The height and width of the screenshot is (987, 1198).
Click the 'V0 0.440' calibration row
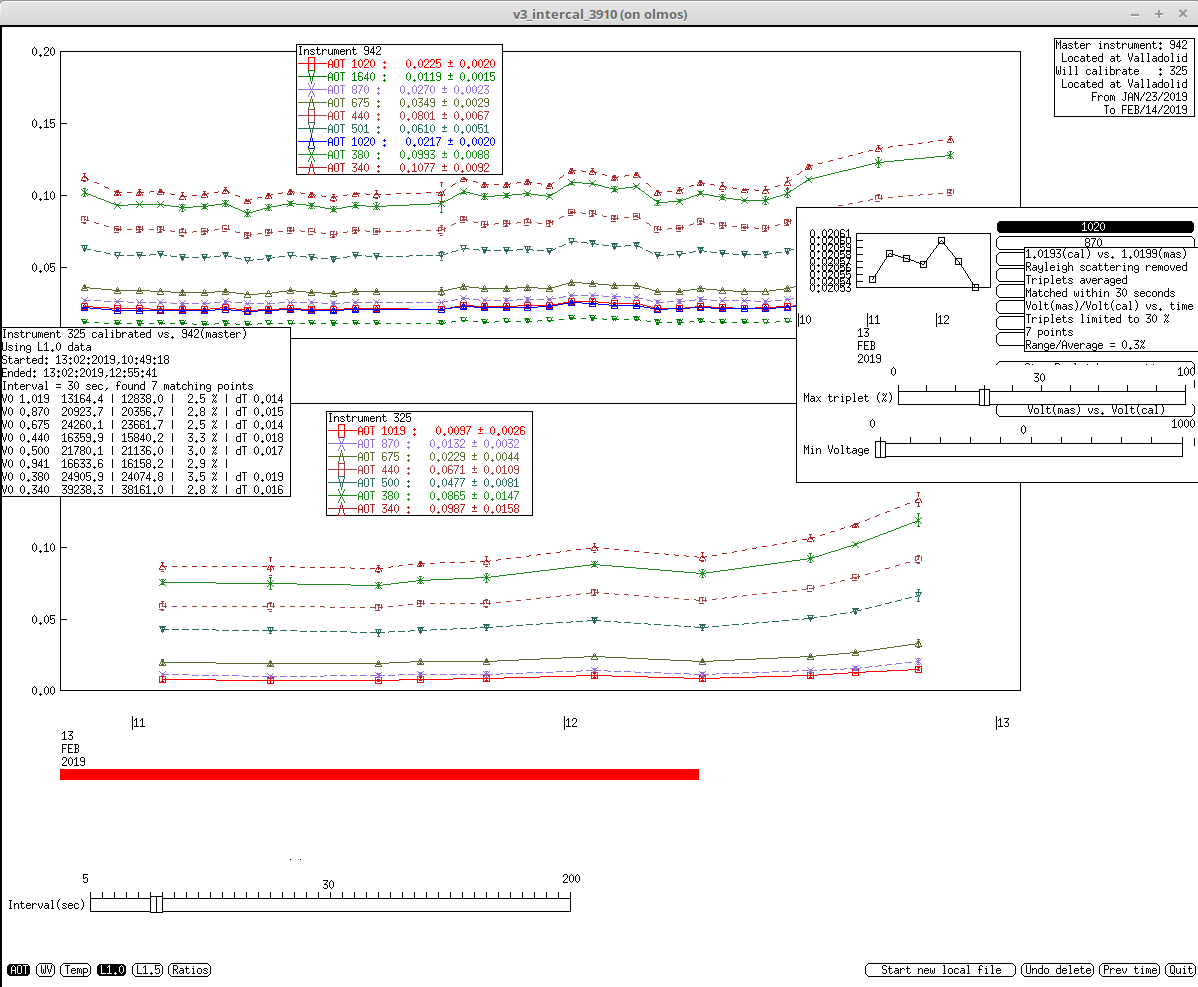click(x=143, y=438)
